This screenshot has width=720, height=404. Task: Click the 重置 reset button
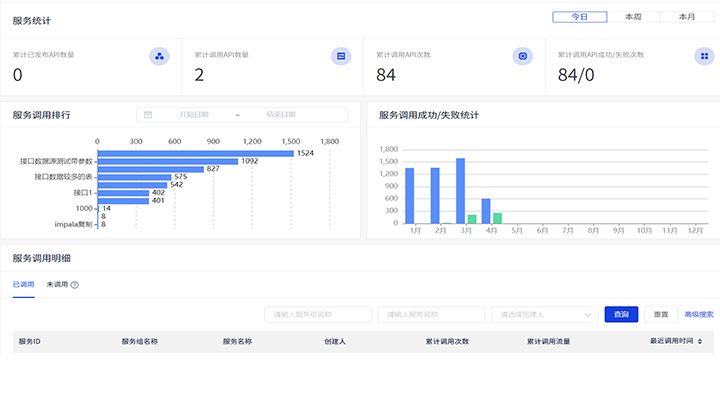(660, 314)
